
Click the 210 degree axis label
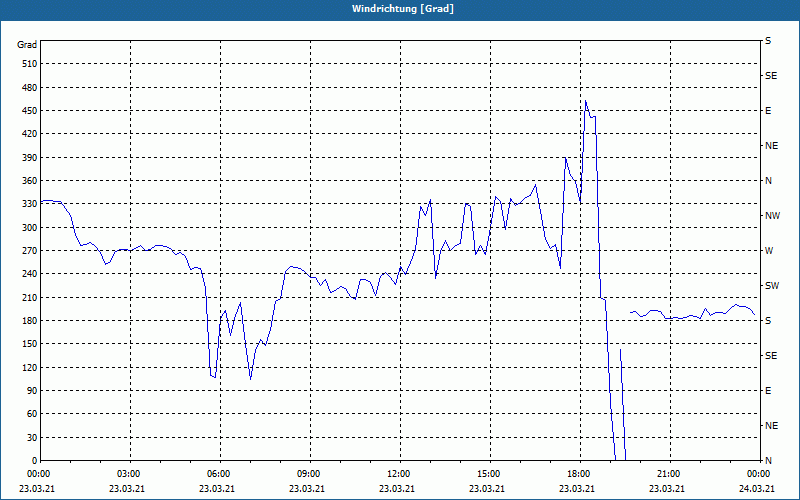(x=29, y=297)
